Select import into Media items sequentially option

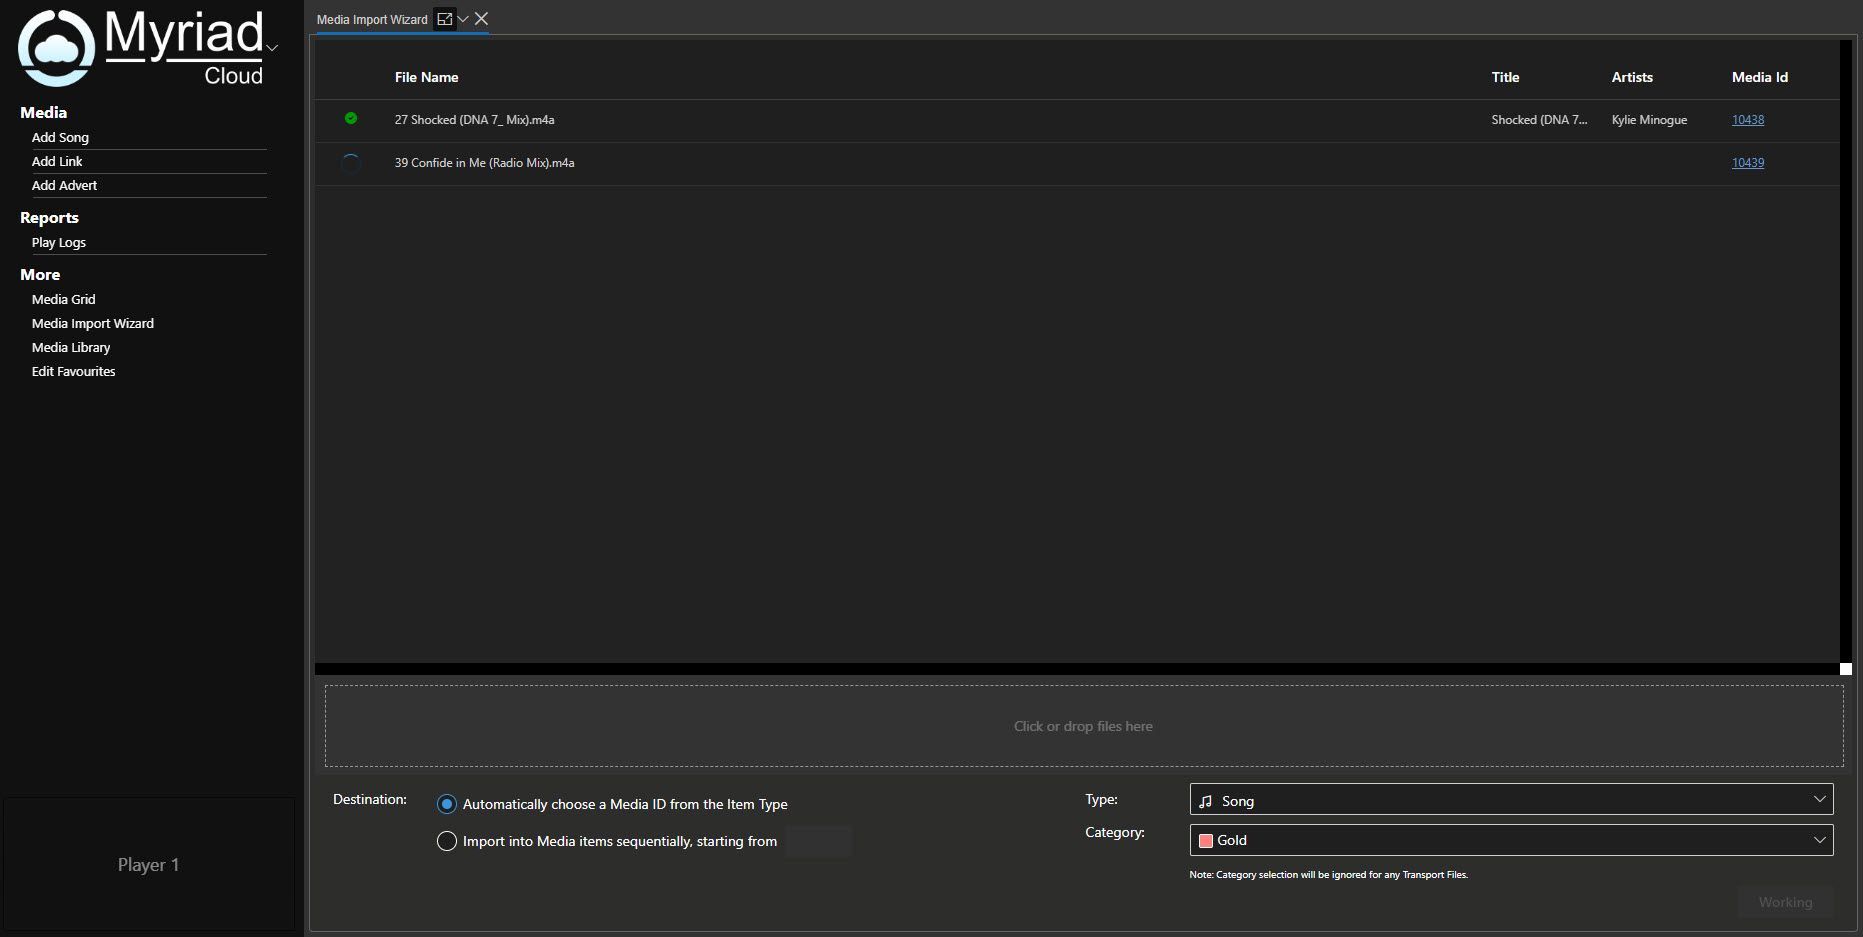446,841
